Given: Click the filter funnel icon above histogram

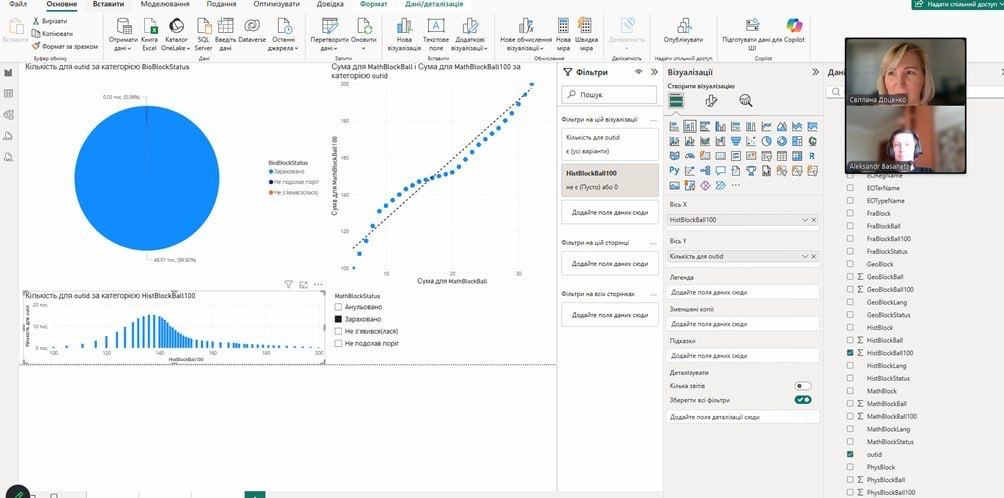Looking at the screenshot, I should point(288,285).
